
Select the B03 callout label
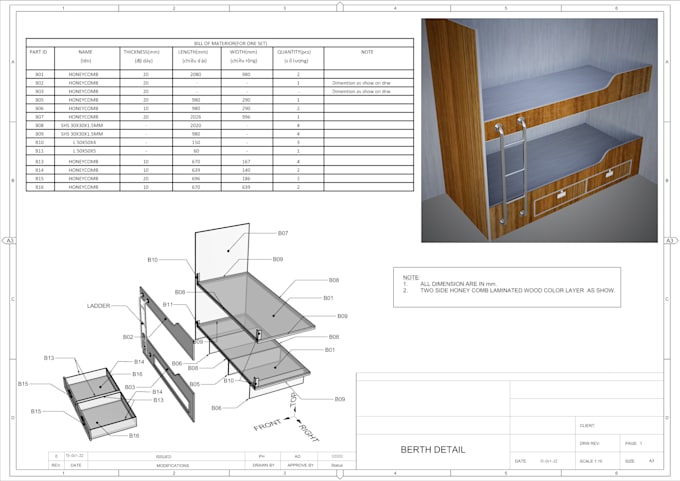click(130, 387)
